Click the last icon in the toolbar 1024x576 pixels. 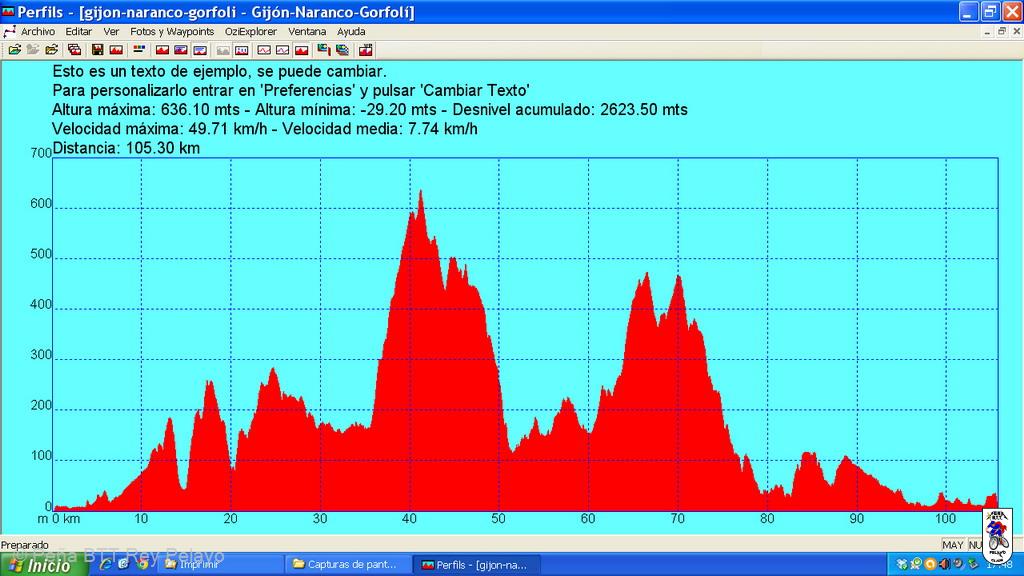point(365,49)
